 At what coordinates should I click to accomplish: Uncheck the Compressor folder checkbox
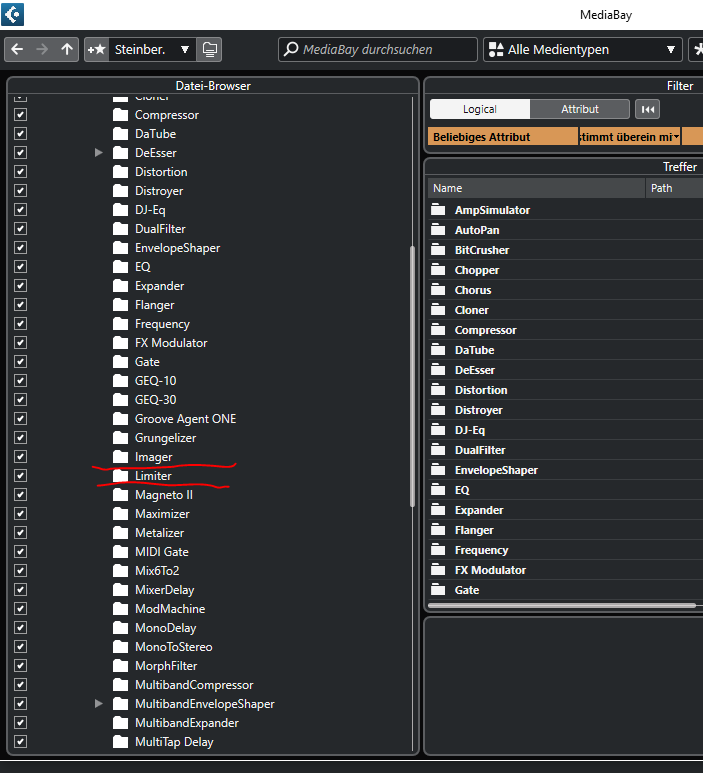coord(21,115)
